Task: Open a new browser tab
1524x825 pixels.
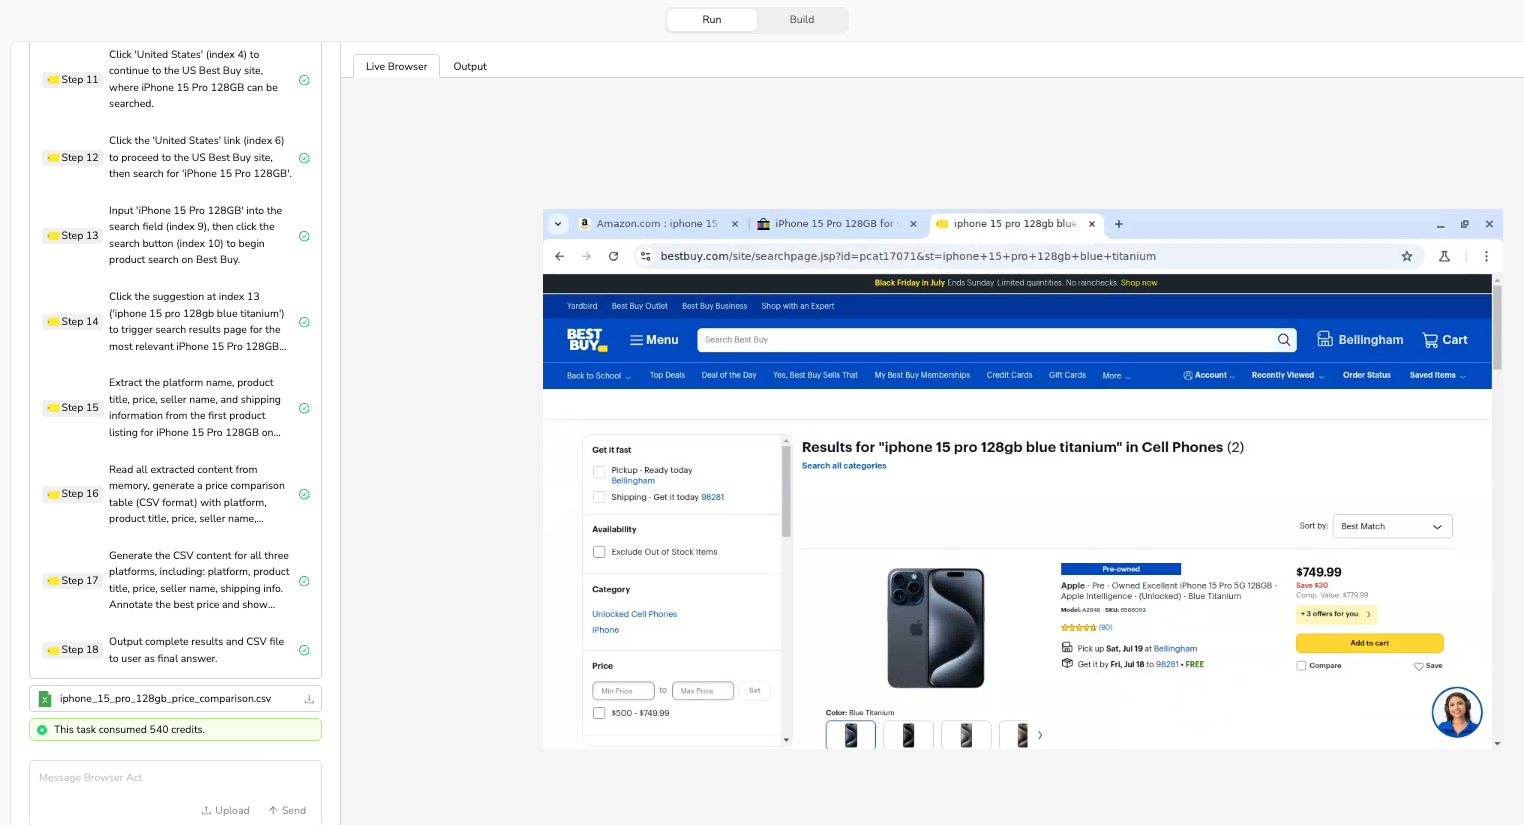Action: point(1119,224)
